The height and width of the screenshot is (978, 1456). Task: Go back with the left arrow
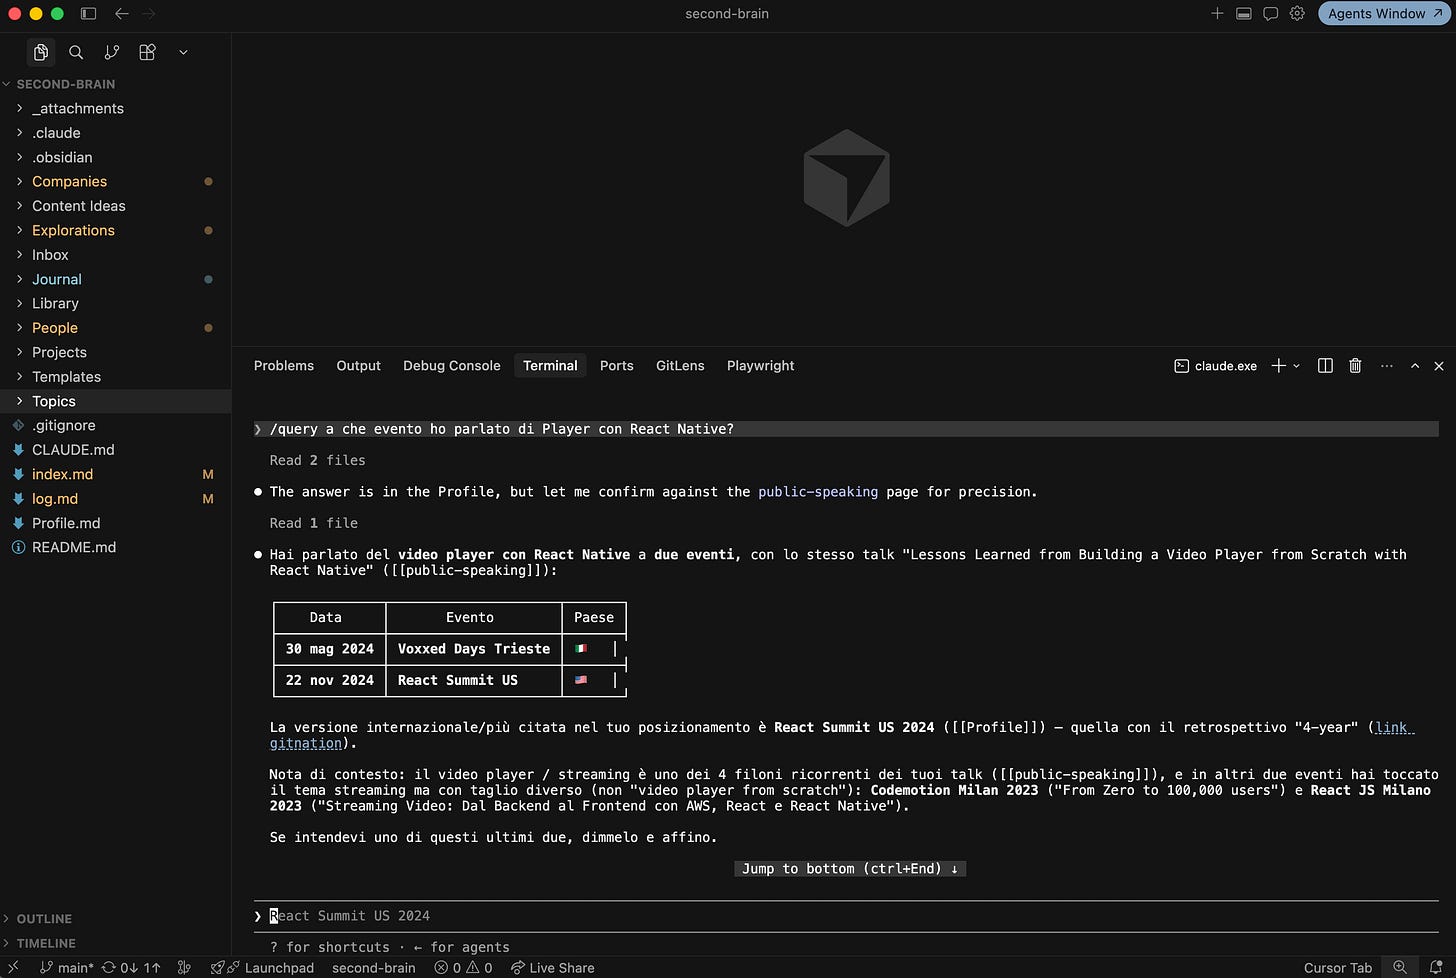pos(122,14)
